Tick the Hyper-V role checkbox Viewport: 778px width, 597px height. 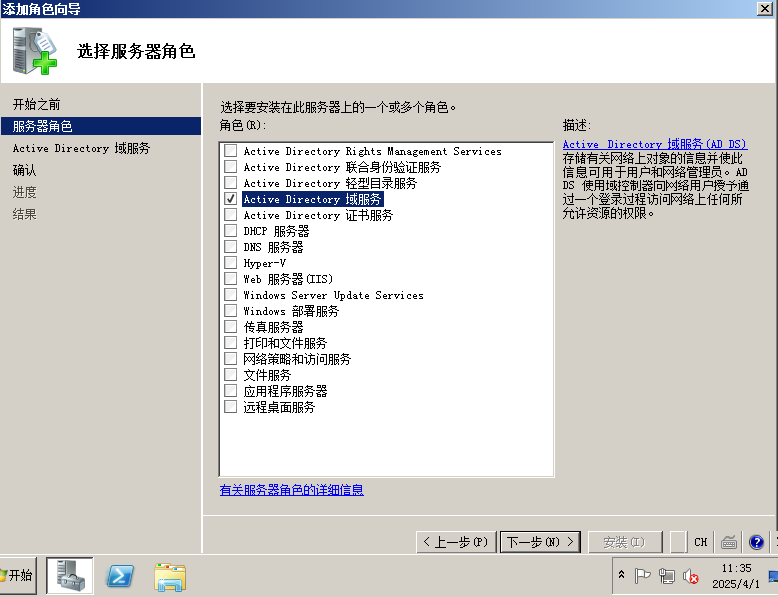tap(230, 263)
